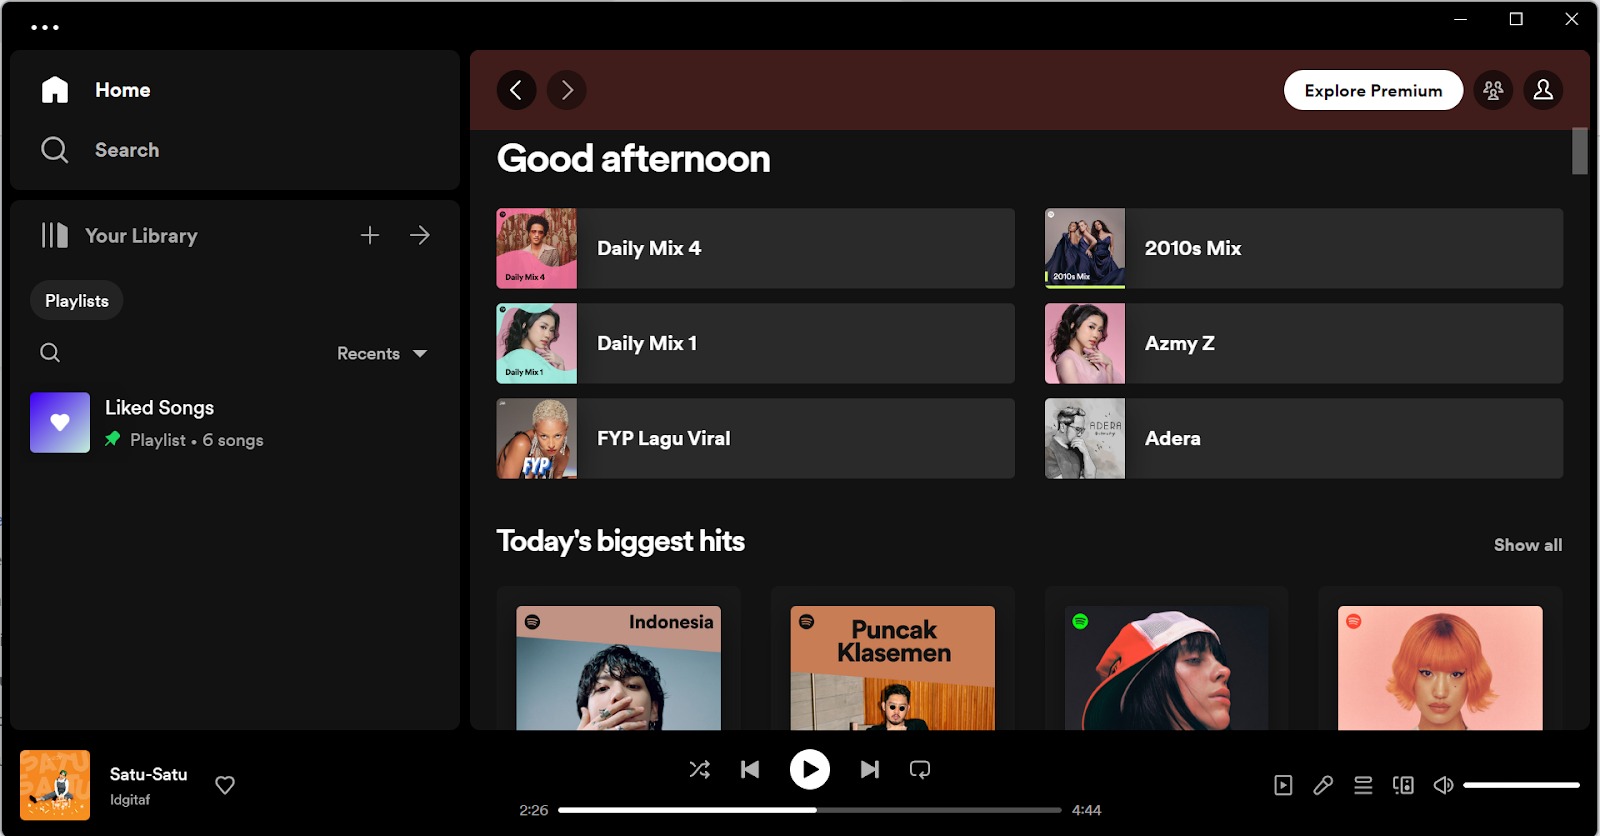Search within Your Library playlists
Screen dimensions: 1600x836
50,352
